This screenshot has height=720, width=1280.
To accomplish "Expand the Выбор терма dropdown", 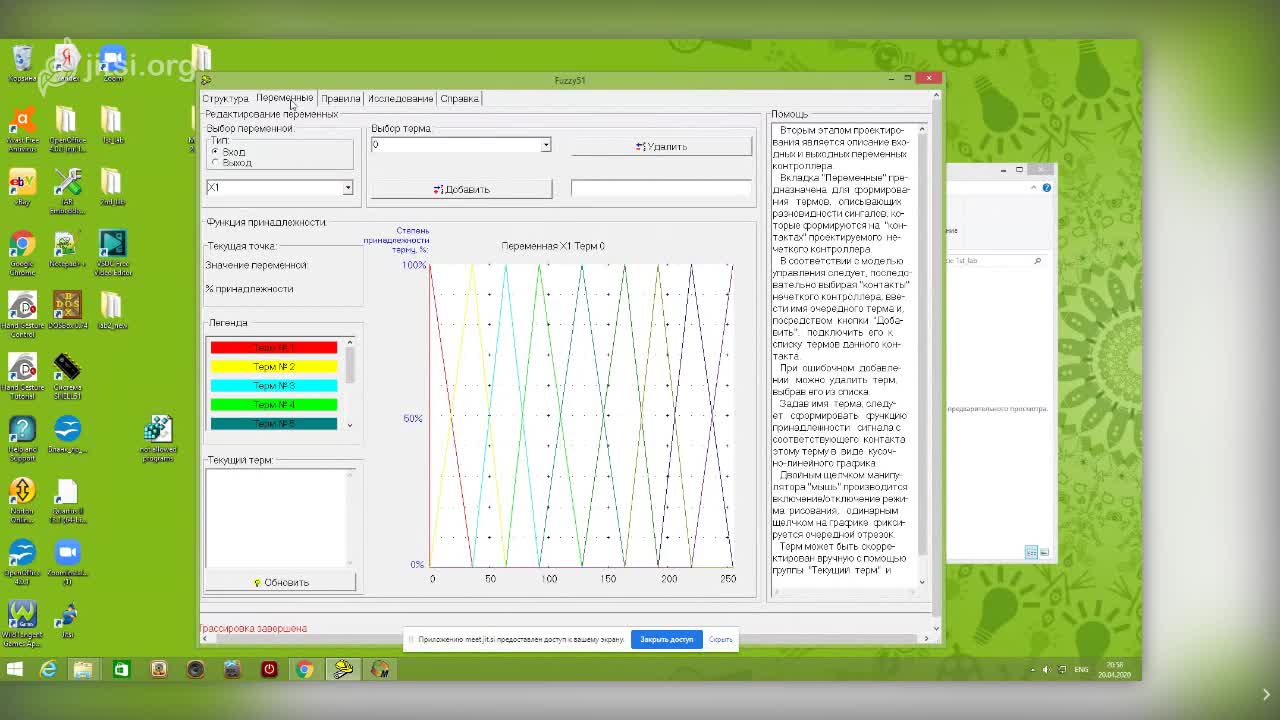I will pos(546,145).
